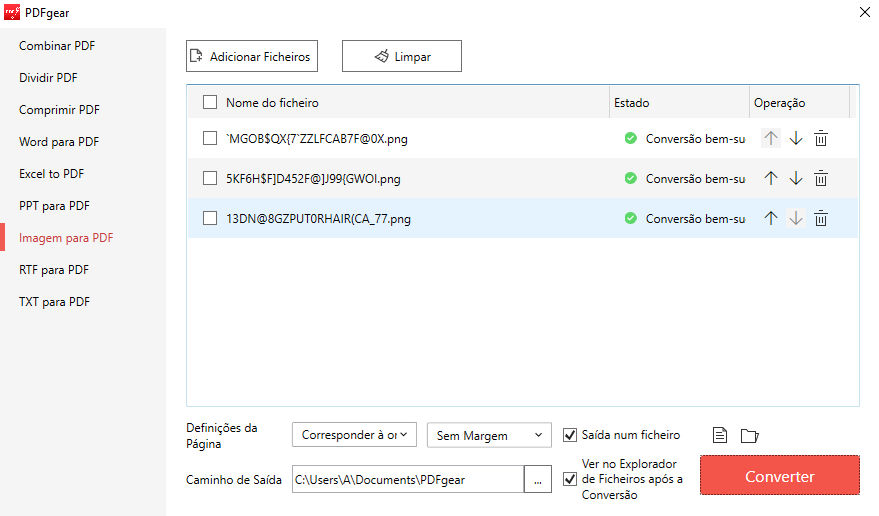Click Conversão bem-su status of MGOB$QX row
This screenshot has height=516, width=879.
695,139
